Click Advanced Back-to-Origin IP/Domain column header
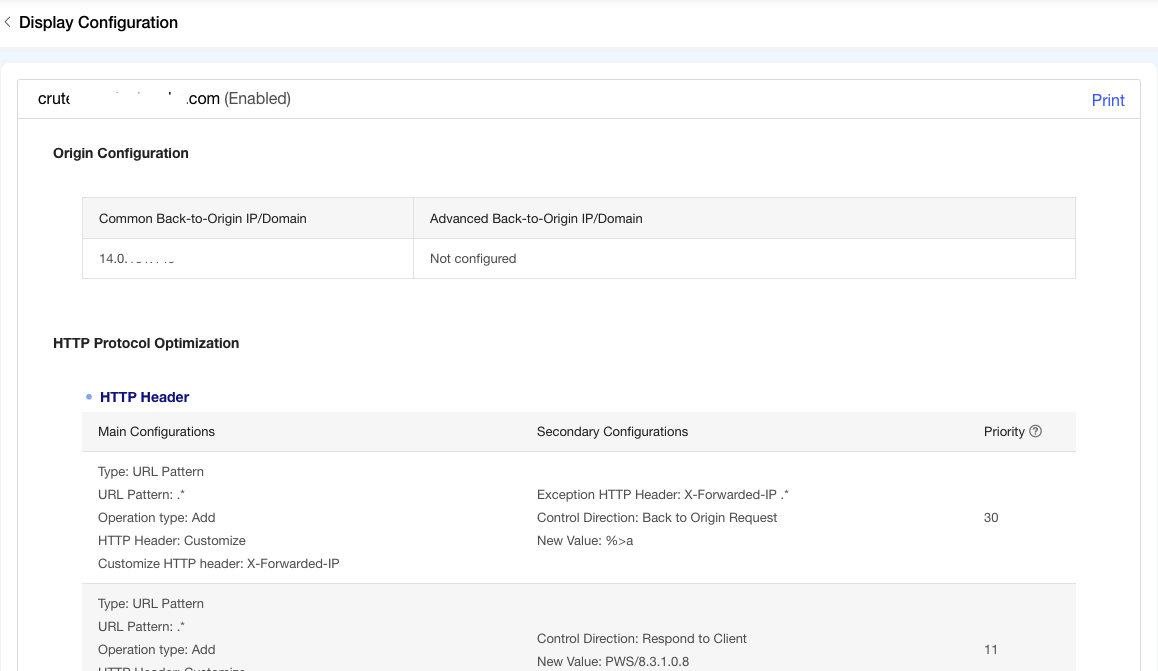The image size is (1158, 671). [536, 218]
